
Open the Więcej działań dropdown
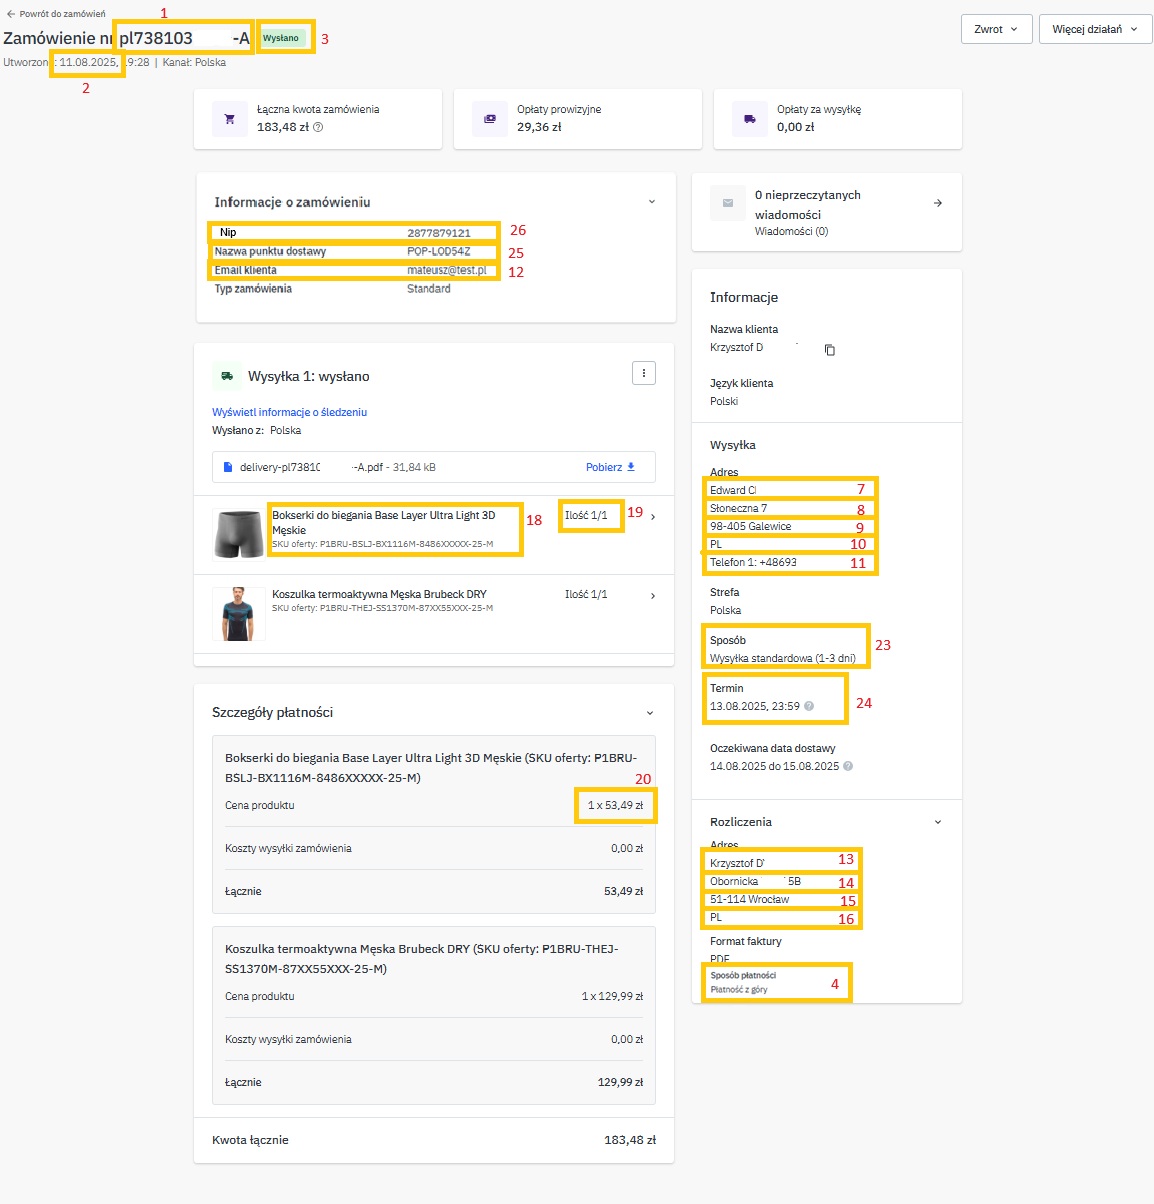pyautogui.click(x=1095, y=29)
